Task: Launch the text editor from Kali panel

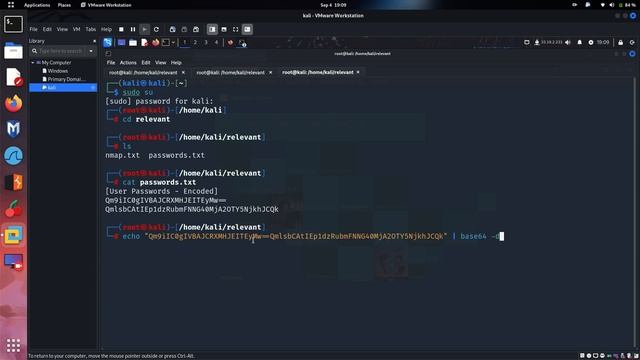Action: click(144, 42)
